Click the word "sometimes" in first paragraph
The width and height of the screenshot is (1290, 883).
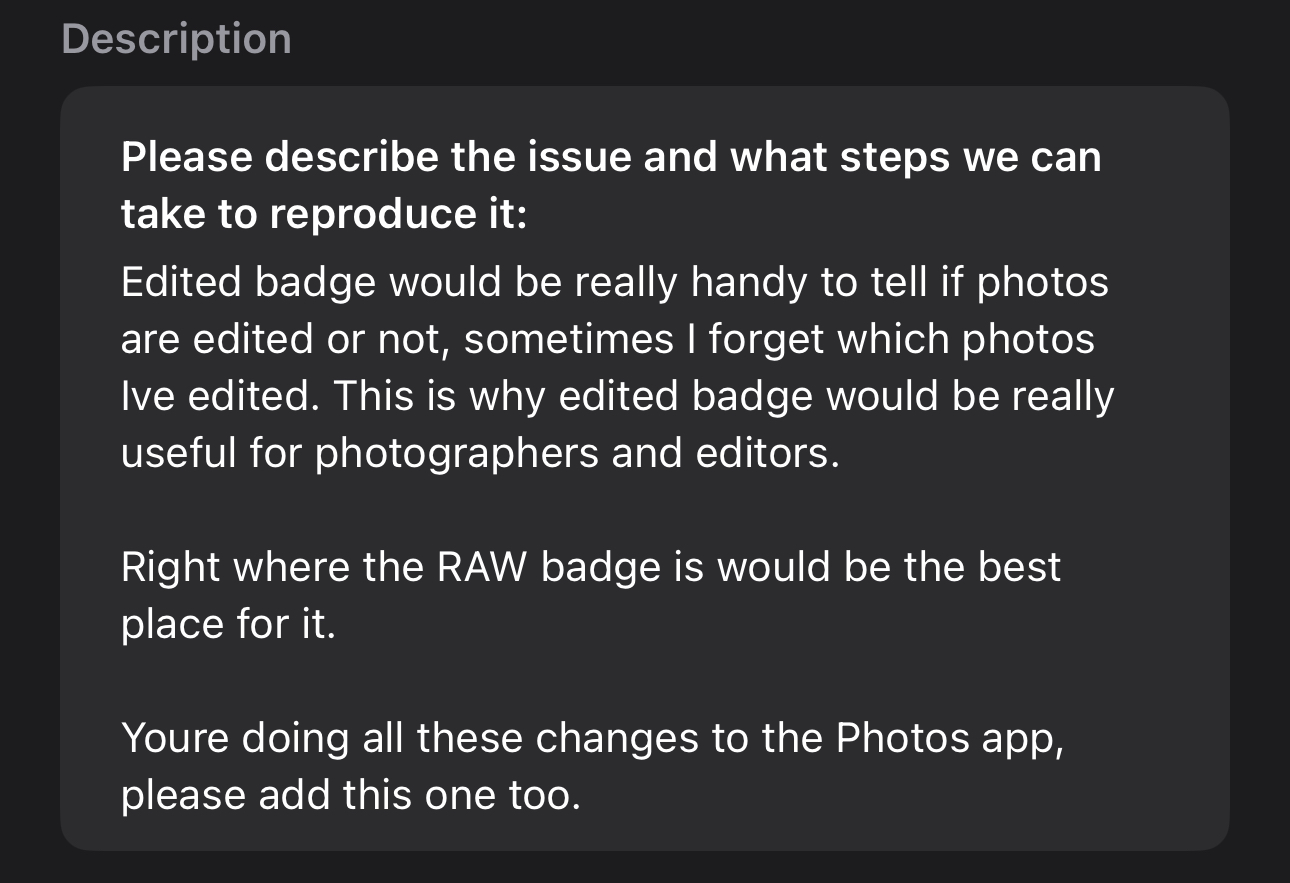568,340
